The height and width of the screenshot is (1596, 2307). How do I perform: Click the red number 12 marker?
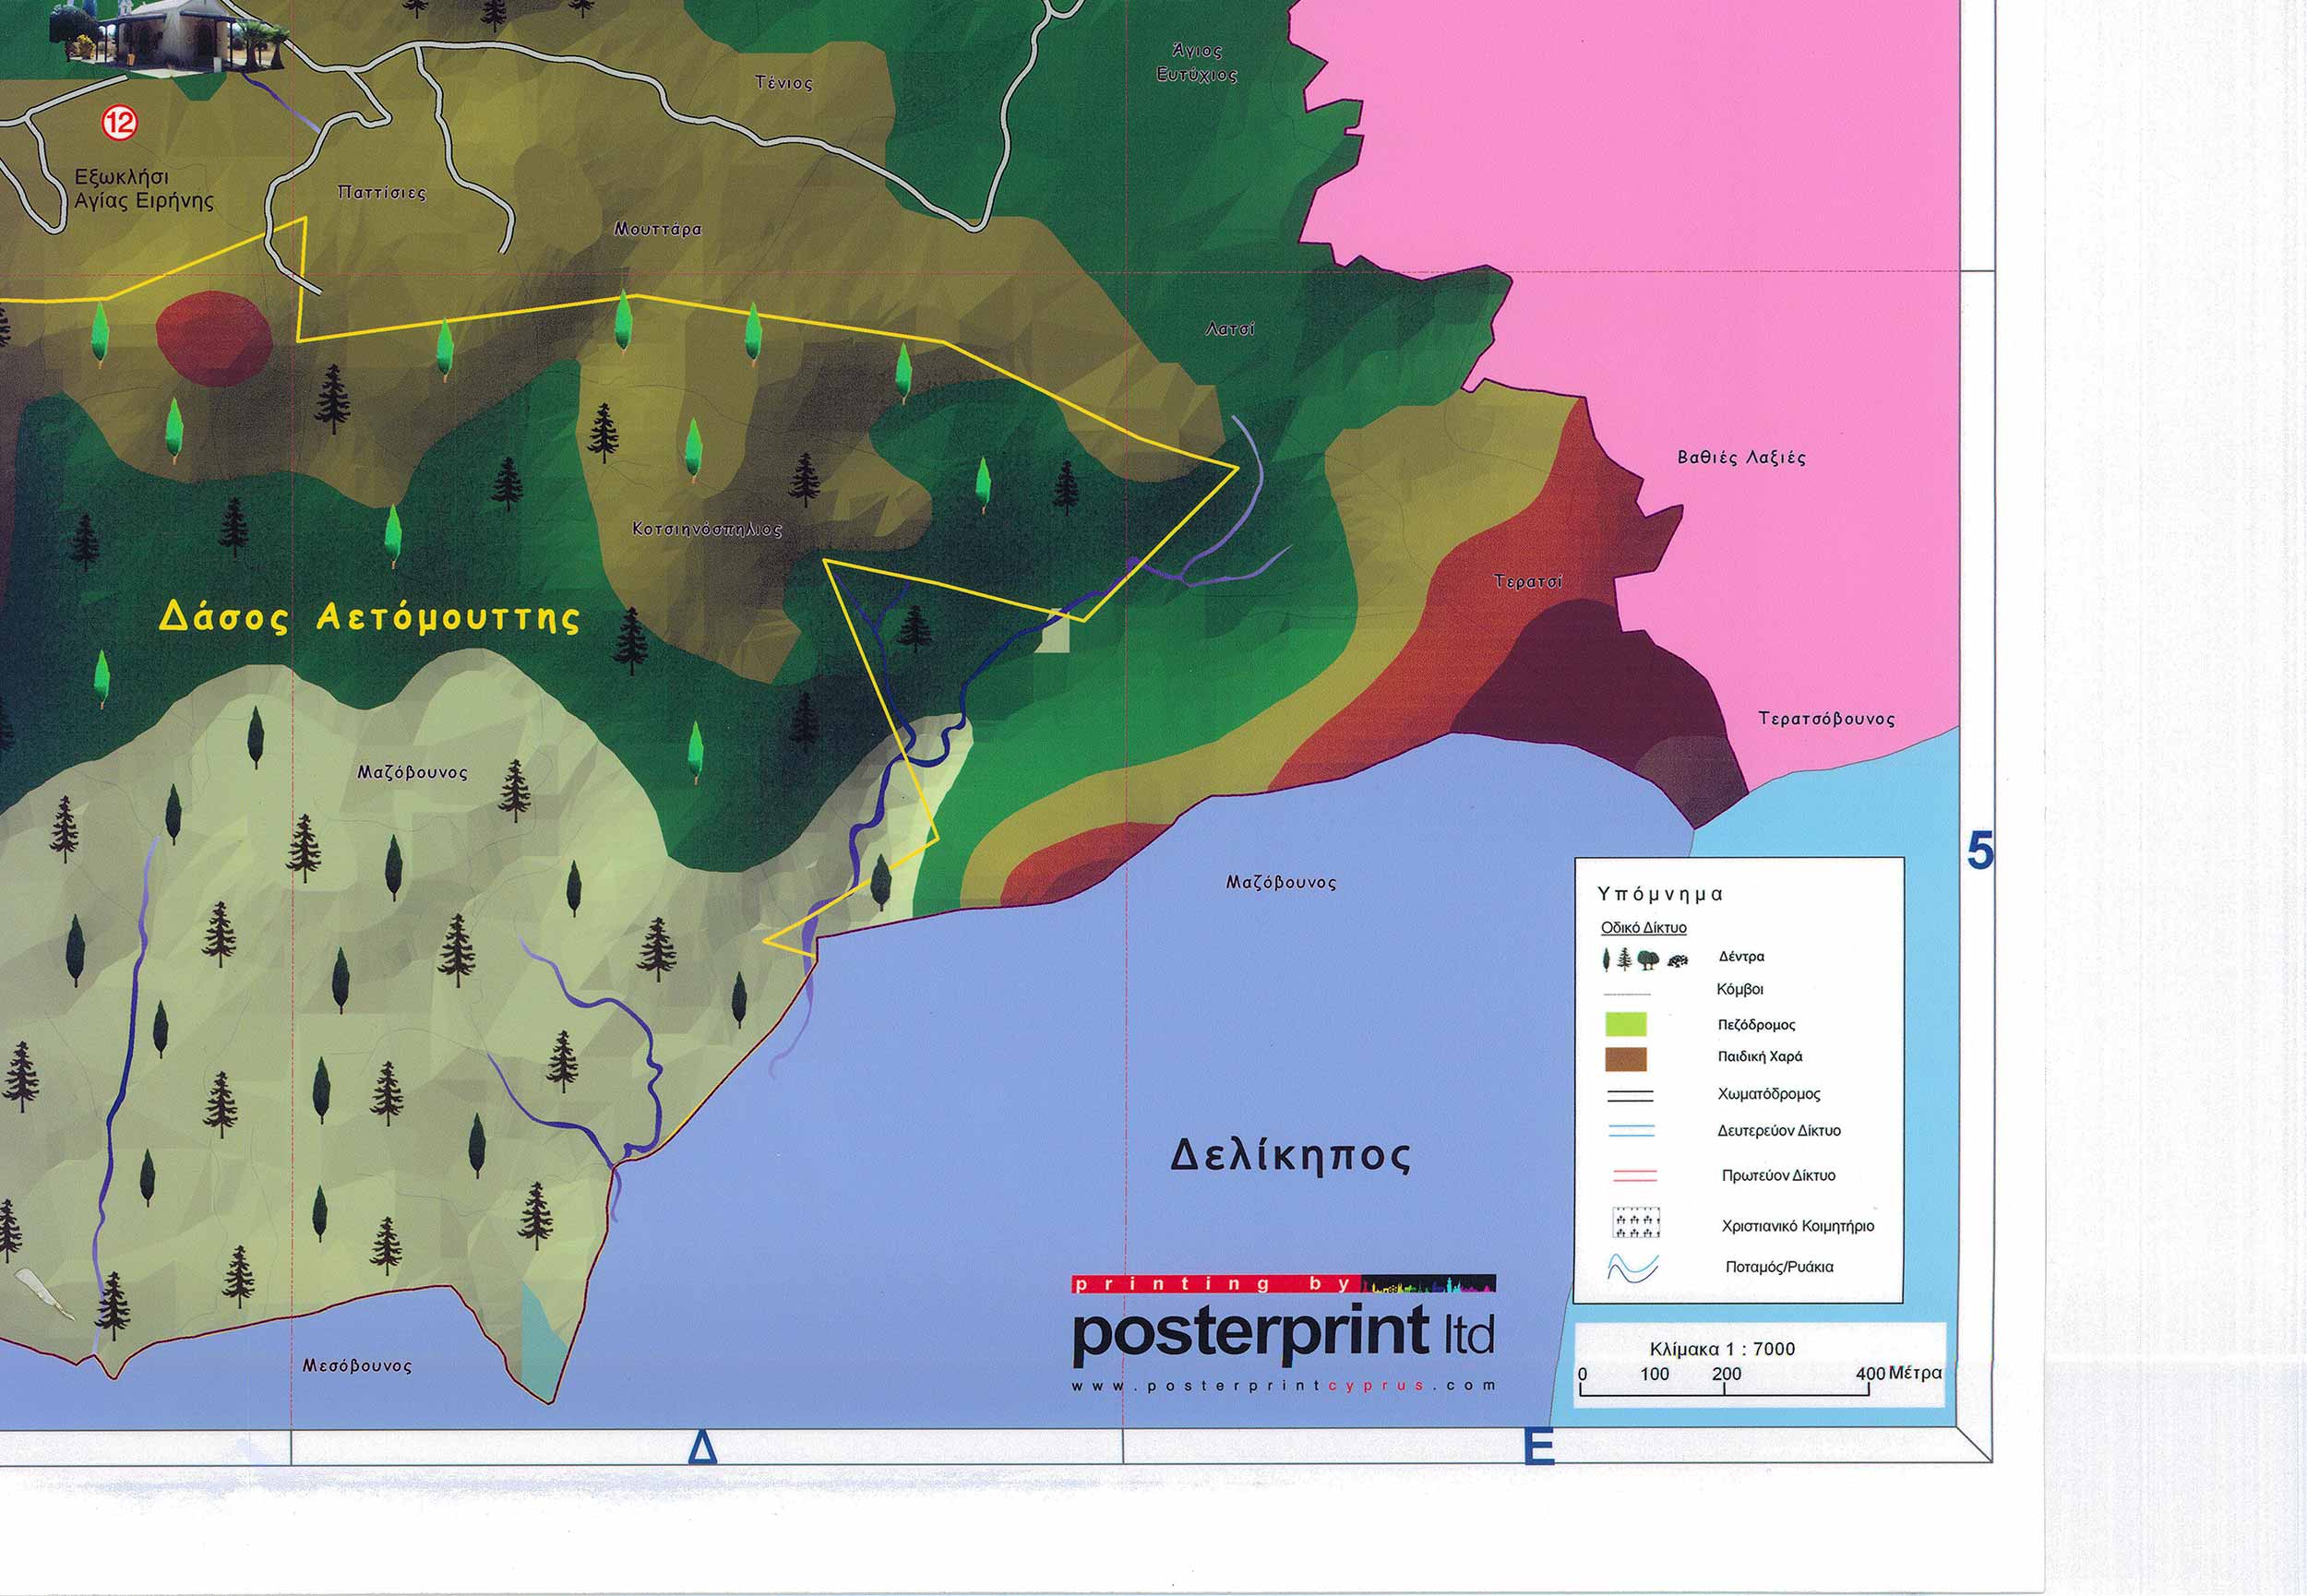click(120, 123)
